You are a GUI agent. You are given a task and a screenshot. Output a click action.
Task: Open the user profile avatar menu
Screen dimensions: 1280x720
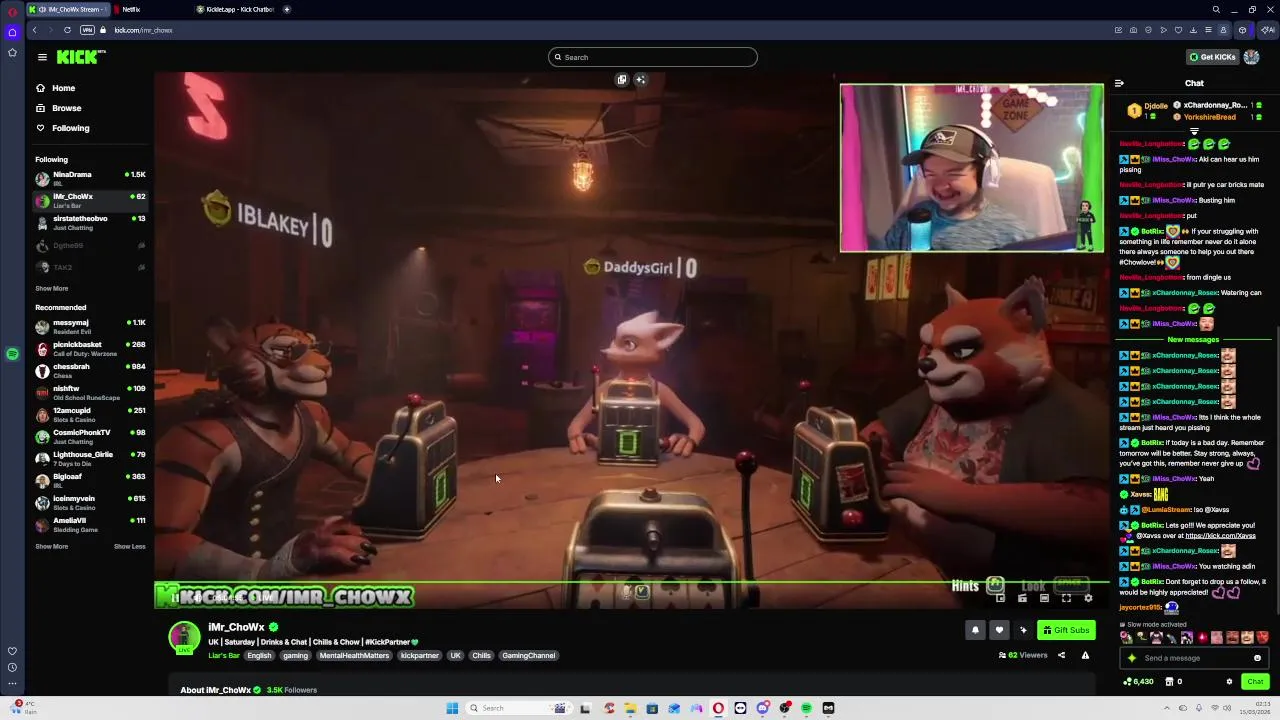[x=1251, y=57]
